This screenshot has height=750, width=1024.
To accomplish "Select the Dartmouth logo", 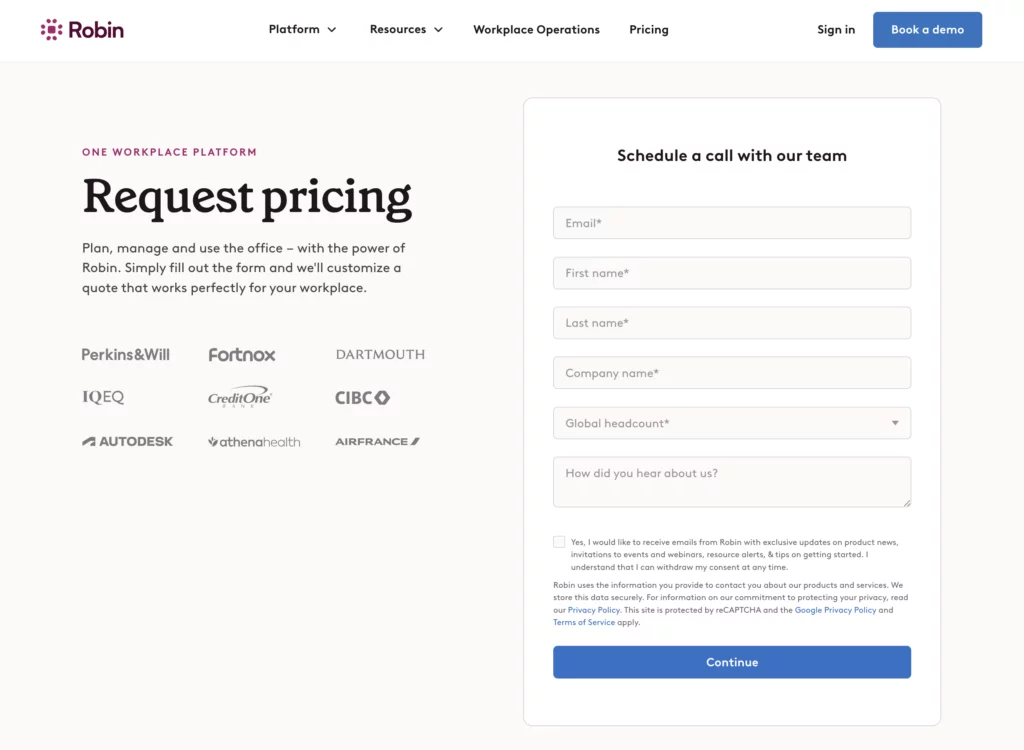I will pos(380,354).
